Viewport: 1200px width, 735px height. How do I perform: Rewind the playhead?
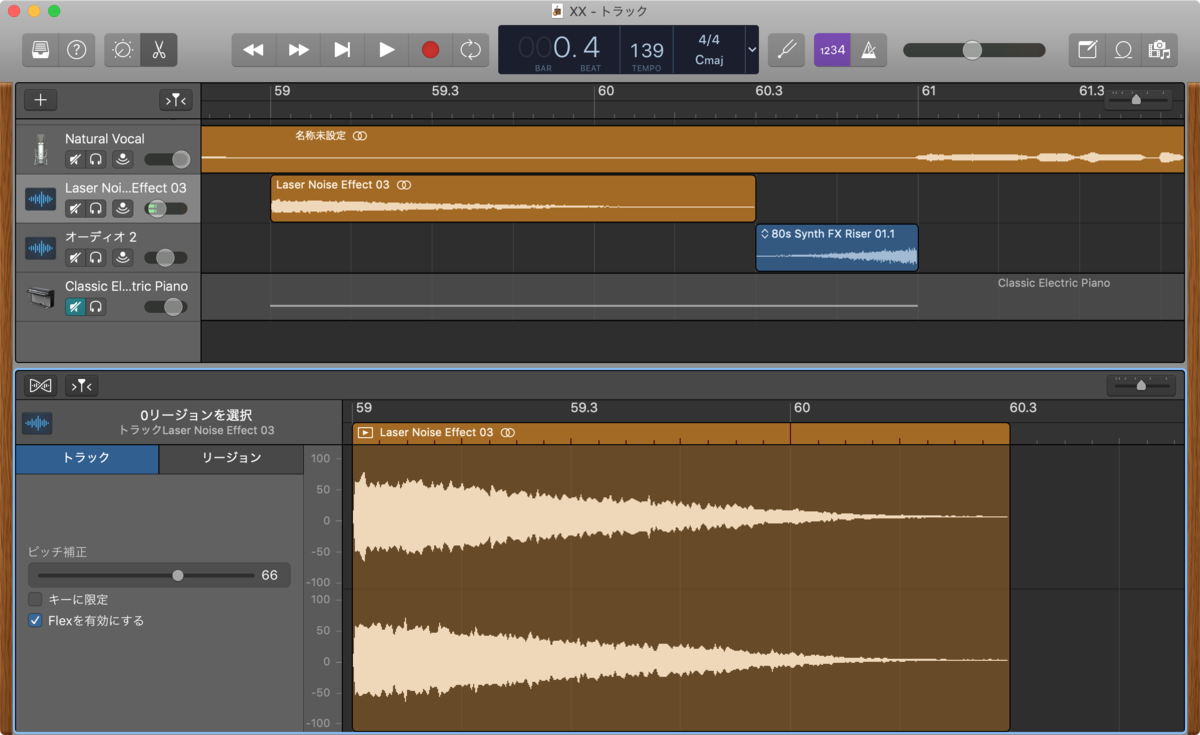254,50
